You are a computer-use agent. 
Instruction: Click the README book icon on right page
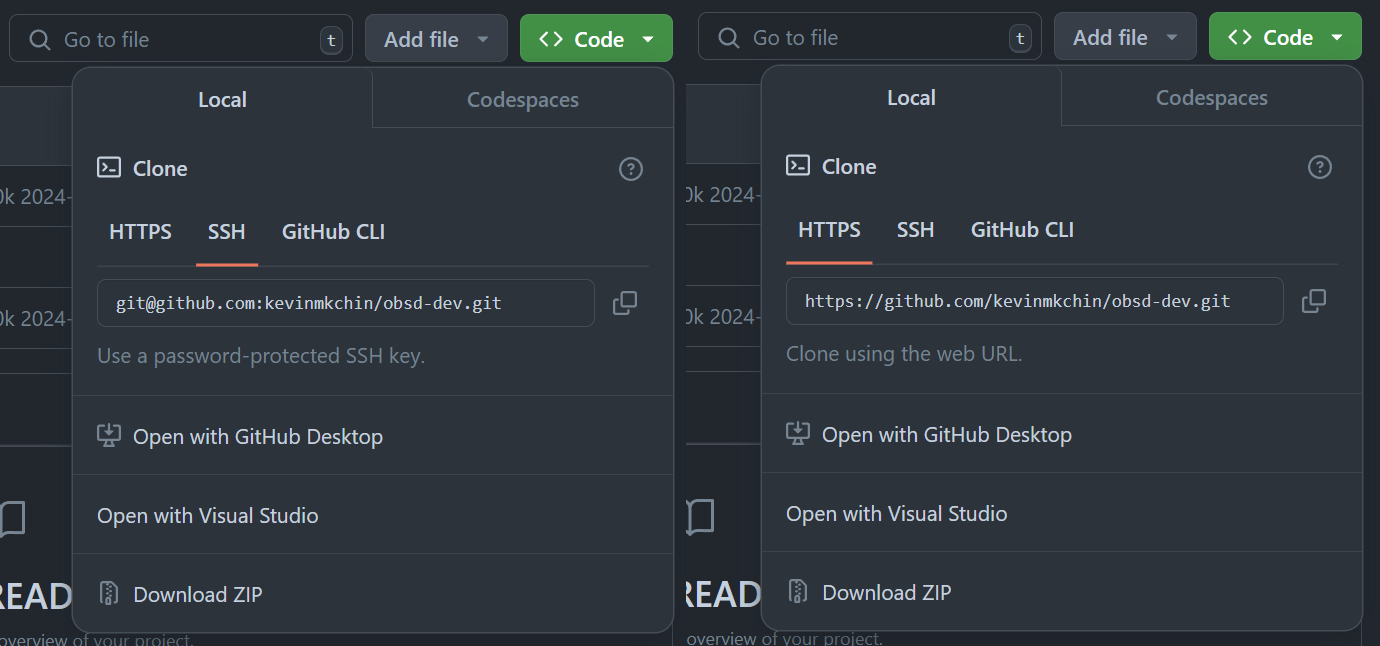[x=700, y=518]
